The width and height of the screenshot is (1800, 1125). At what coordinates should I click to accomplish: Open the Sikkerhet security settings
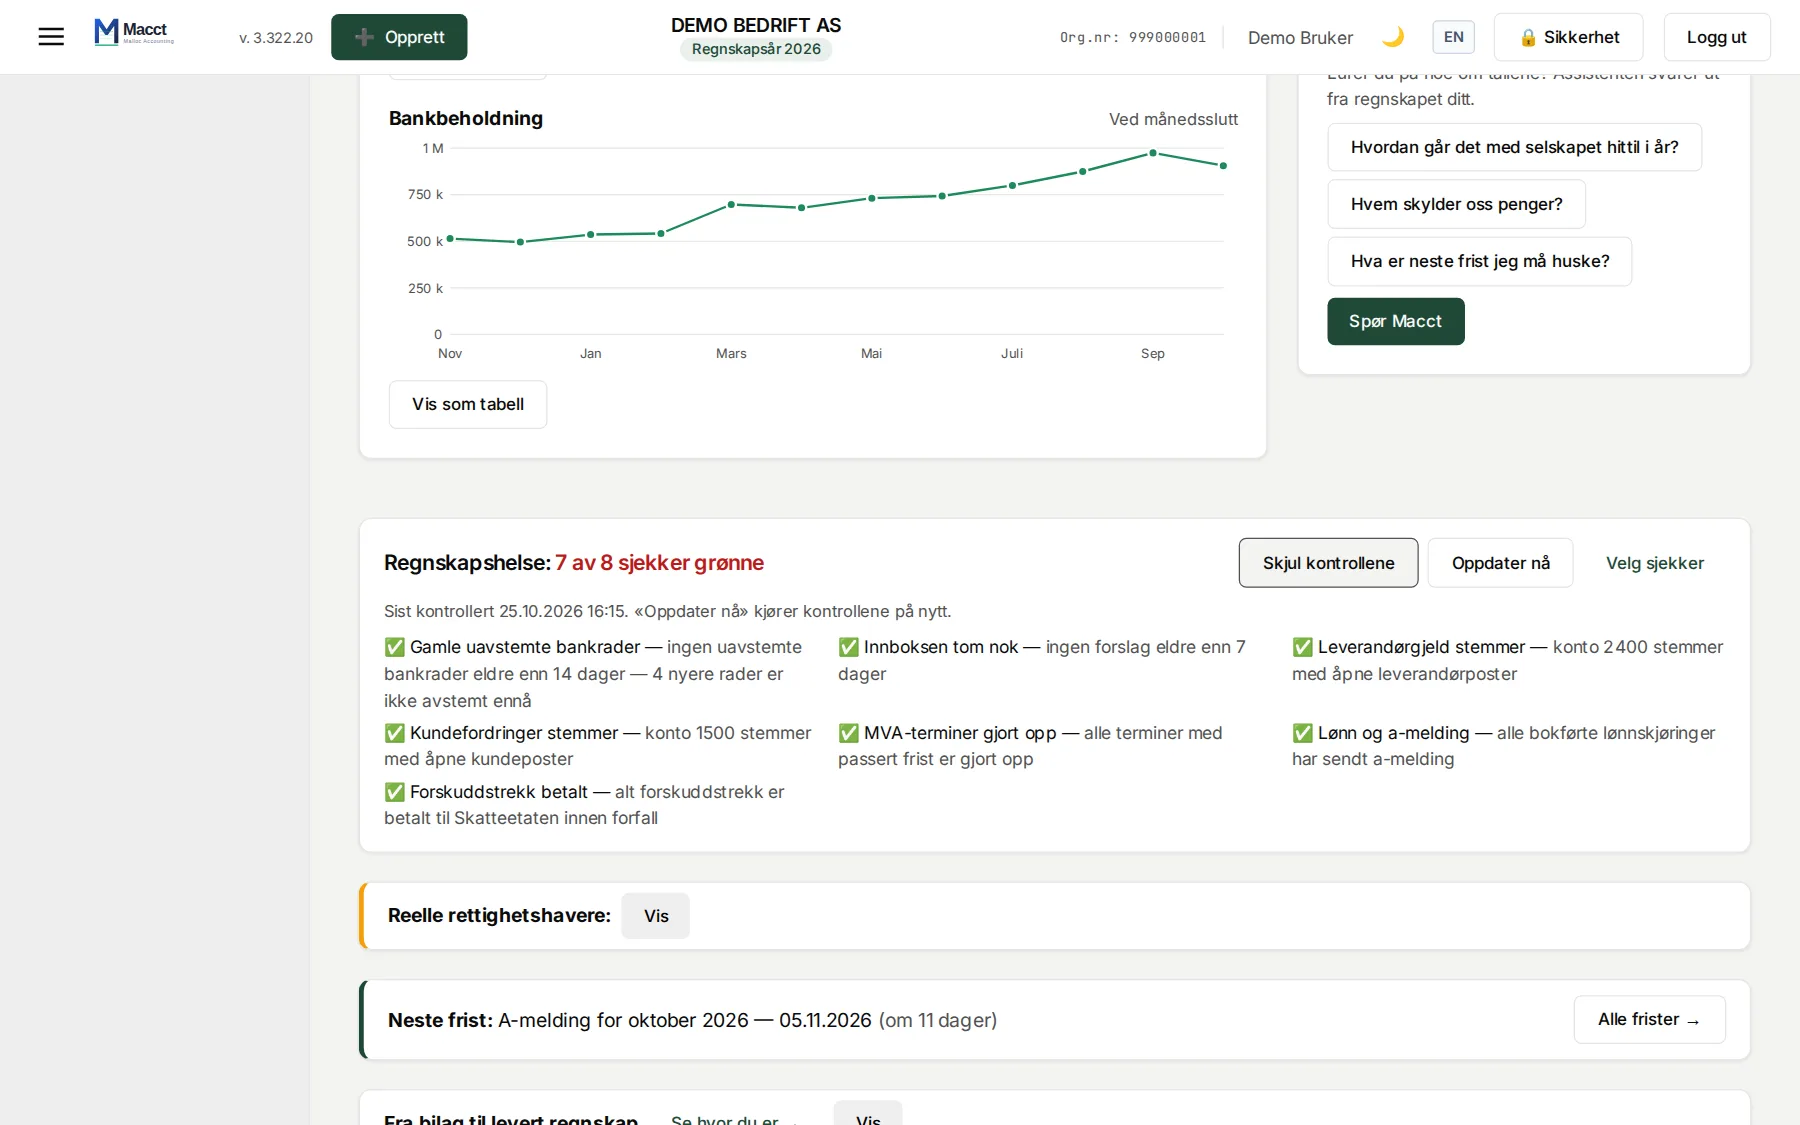pyautogui.click(x=1568, y=37)
